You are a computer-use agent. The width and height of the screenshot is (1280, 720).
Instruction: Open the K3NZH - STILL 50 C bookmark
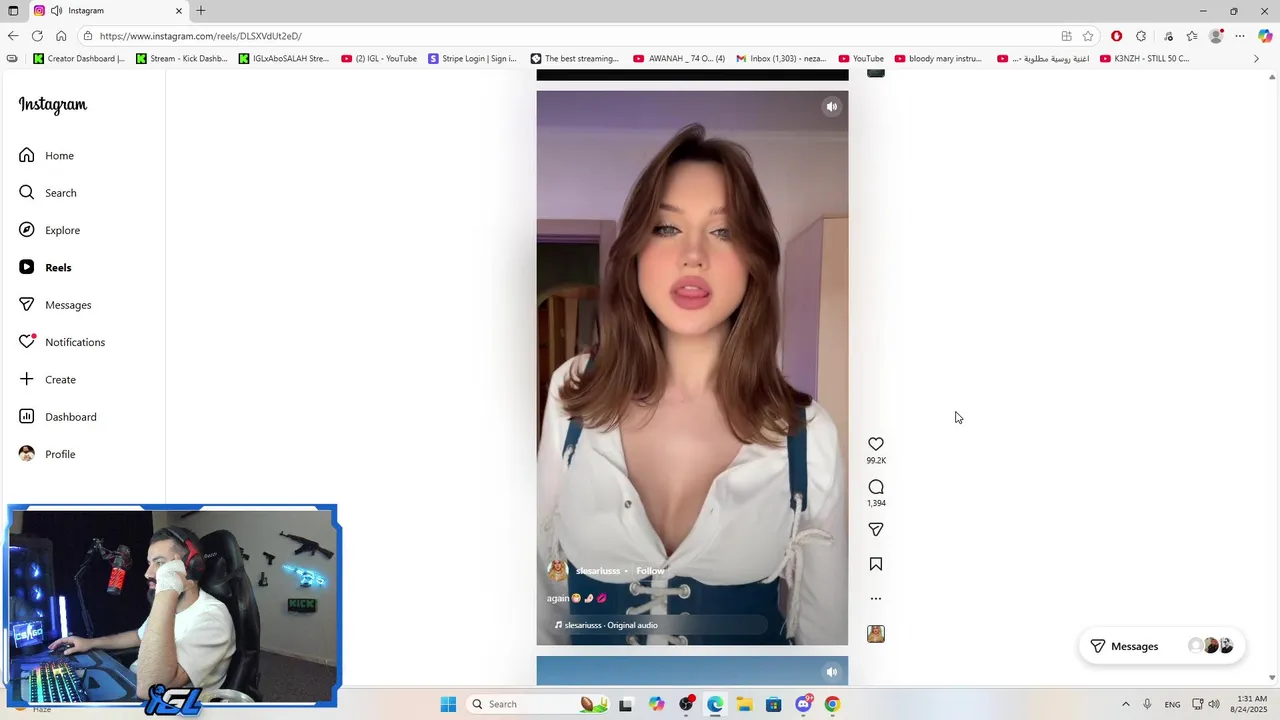(1144, 59)
